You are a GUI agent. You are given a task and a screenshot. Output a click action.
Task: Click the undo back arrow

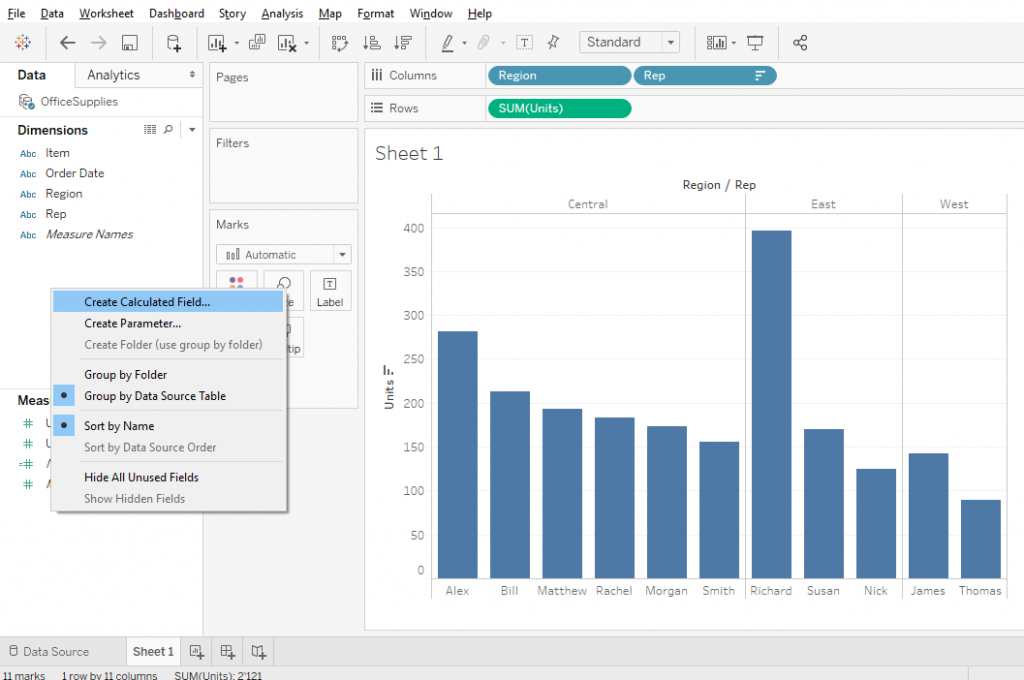68,43
